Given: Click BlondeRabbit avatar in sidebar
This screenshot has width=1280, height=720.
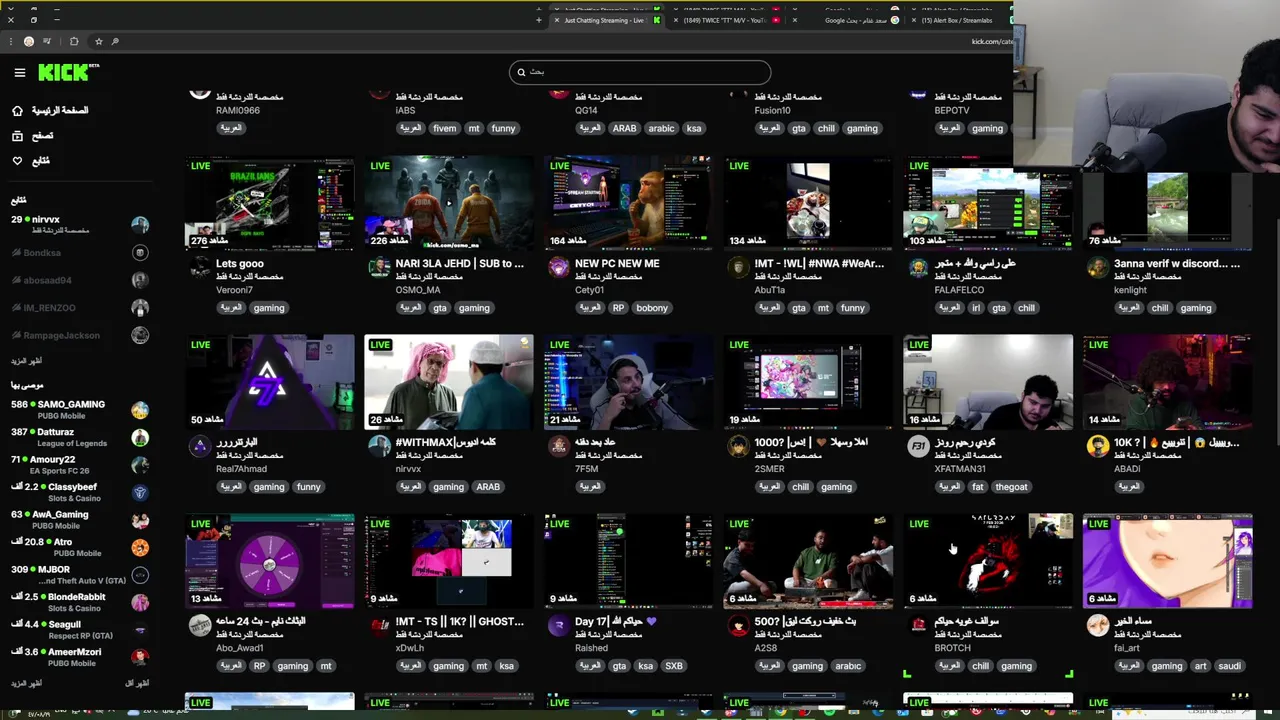Looking at the screenshot, I should [140, 602].
